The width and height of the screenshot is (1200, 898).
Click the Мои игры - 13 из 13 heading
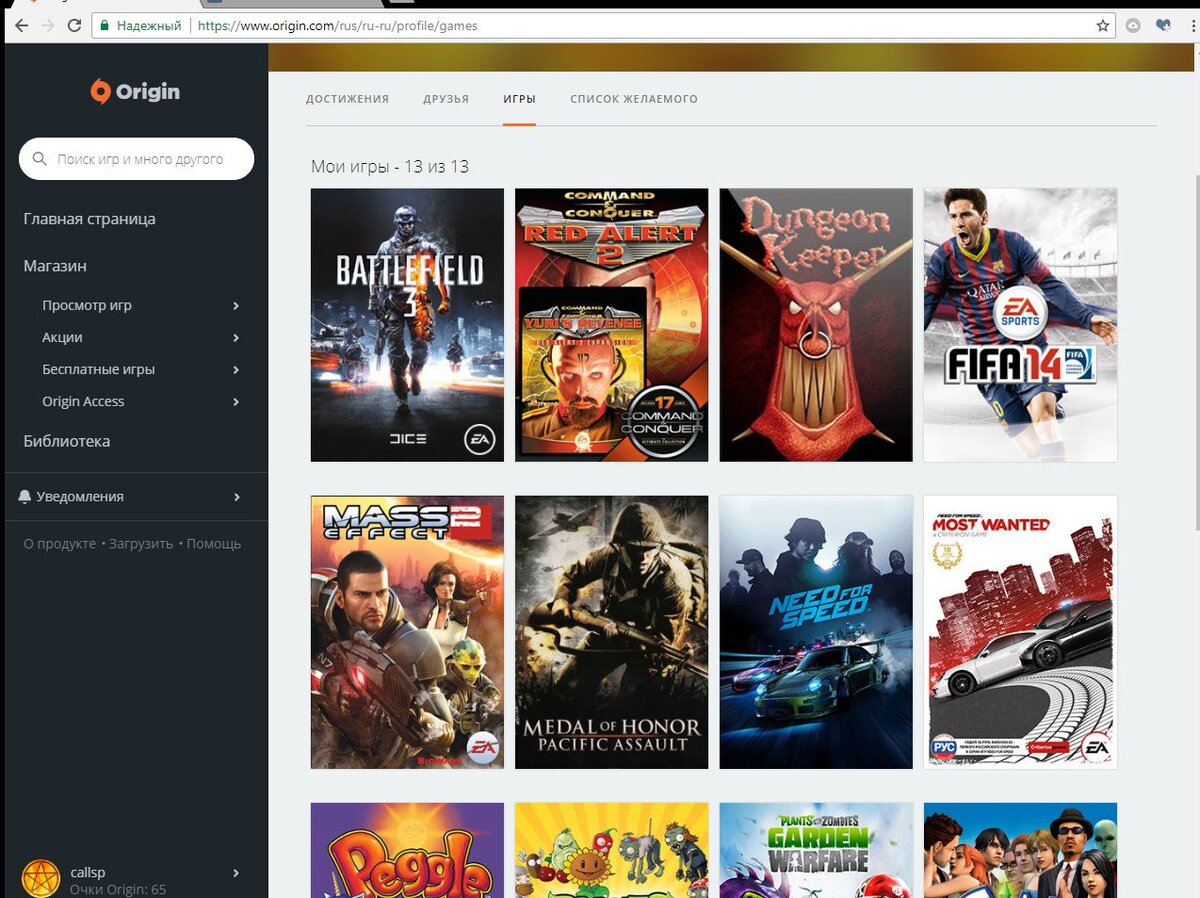click(x=390, y=167)
